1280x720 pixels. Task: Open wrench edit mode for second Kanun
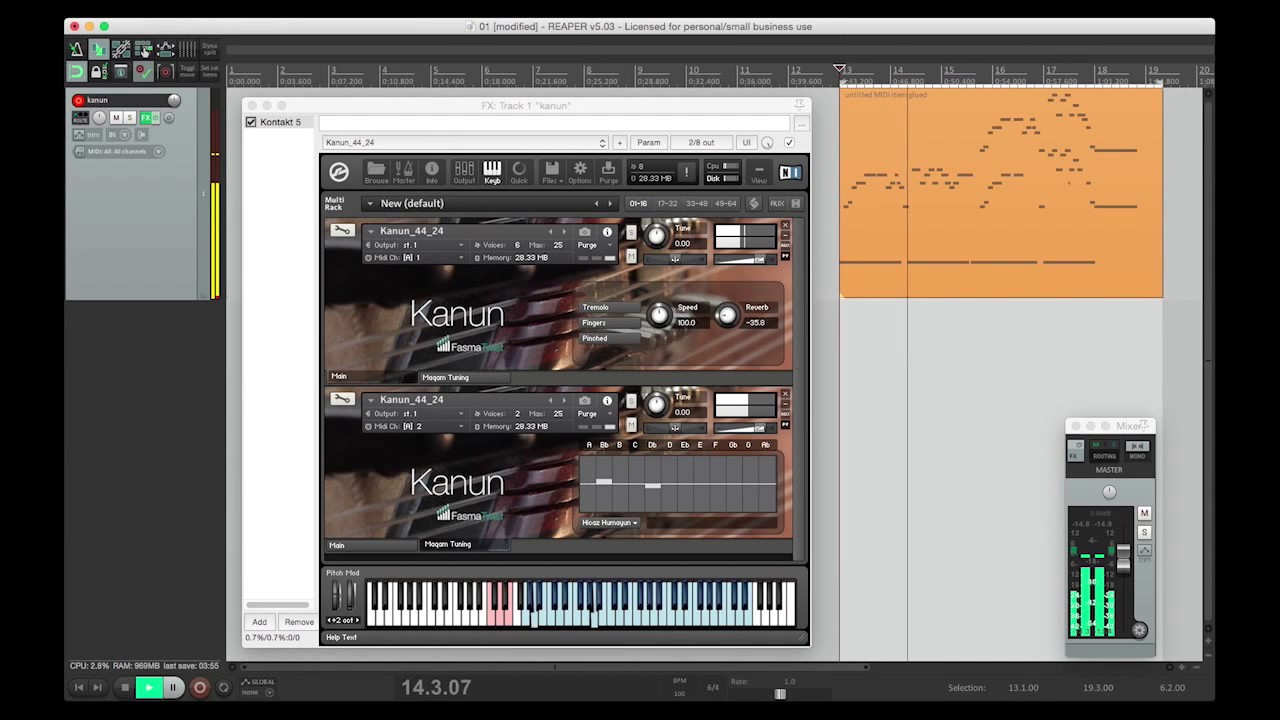342,400
